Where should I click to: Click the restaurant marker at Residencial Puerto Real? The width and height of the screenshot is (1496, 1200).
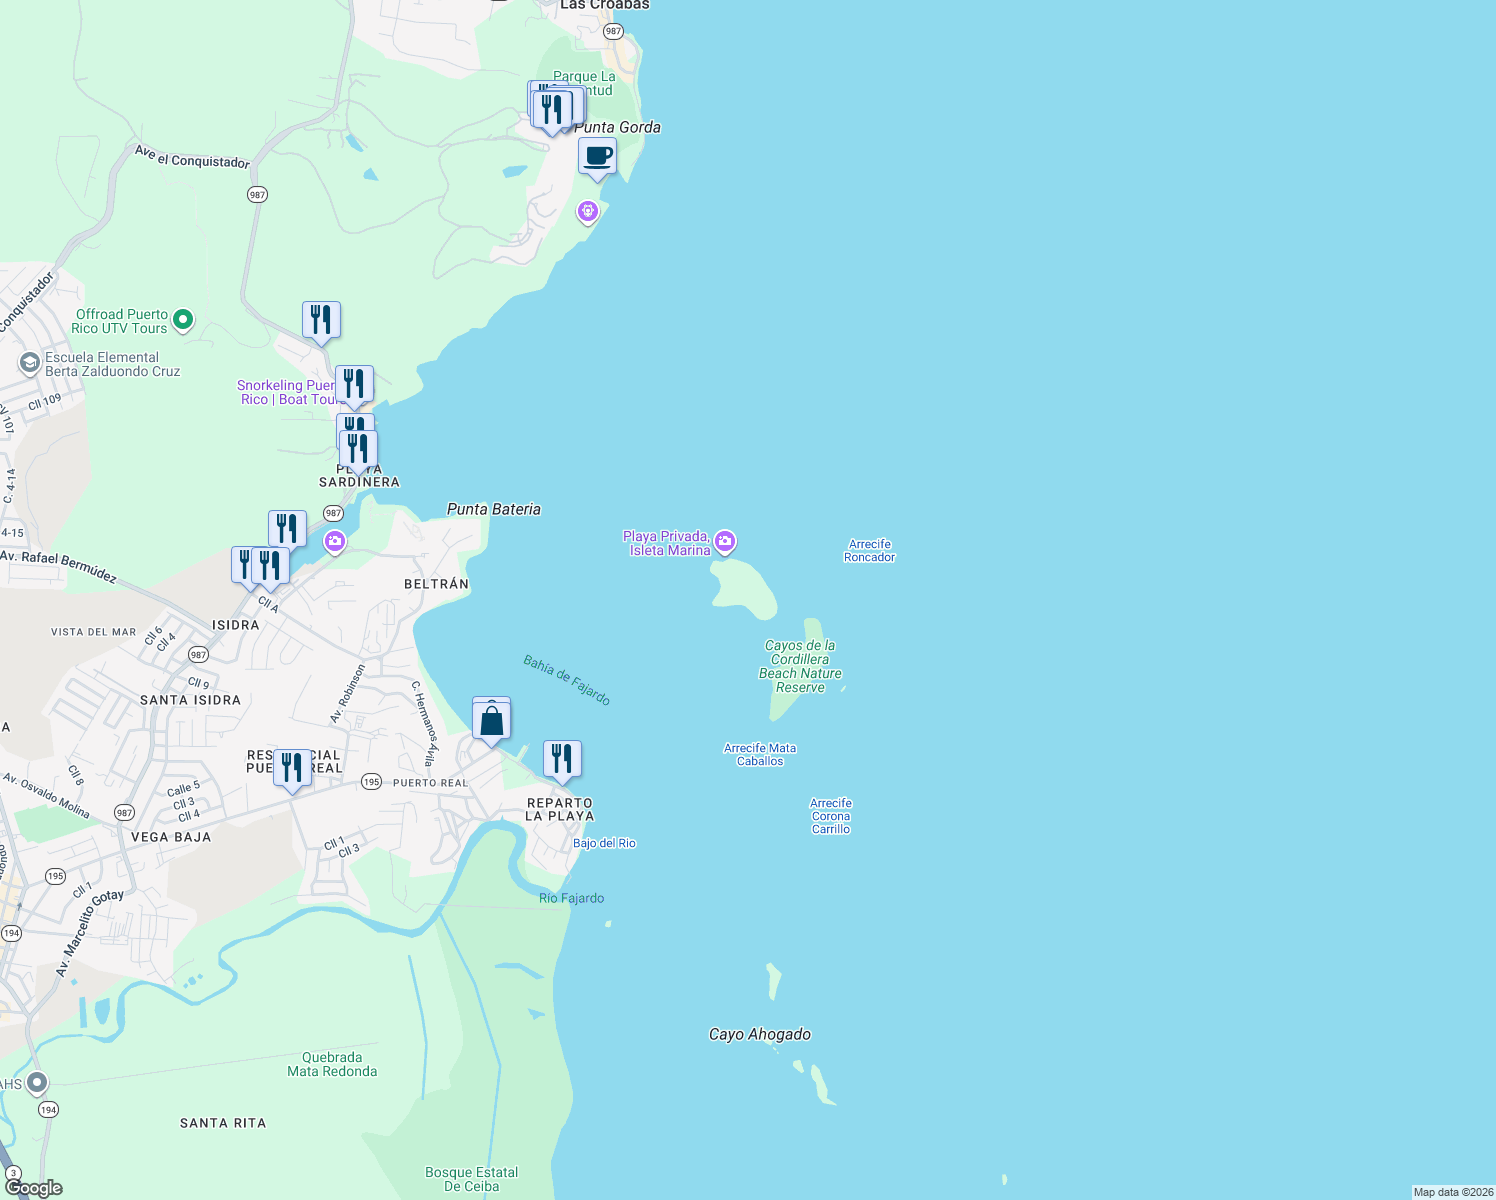pos(292,766)
